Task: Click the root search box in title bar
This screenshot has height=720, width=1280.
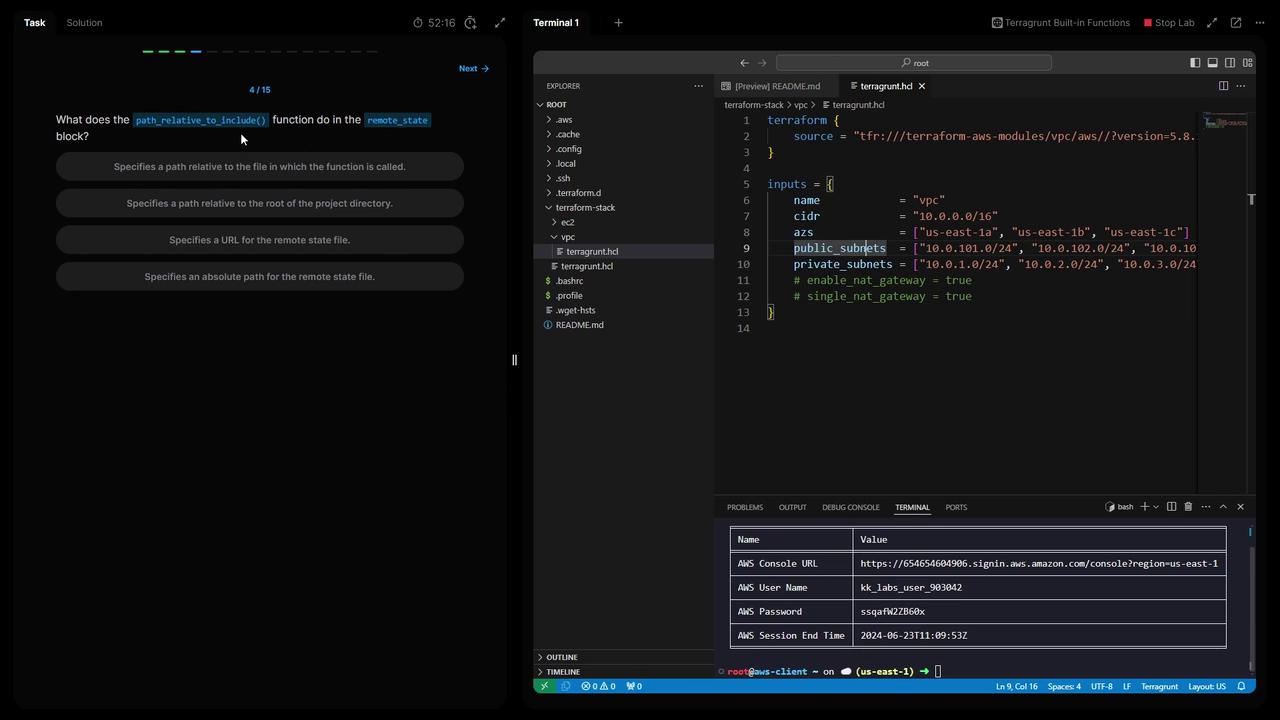Action: [913, 63]
